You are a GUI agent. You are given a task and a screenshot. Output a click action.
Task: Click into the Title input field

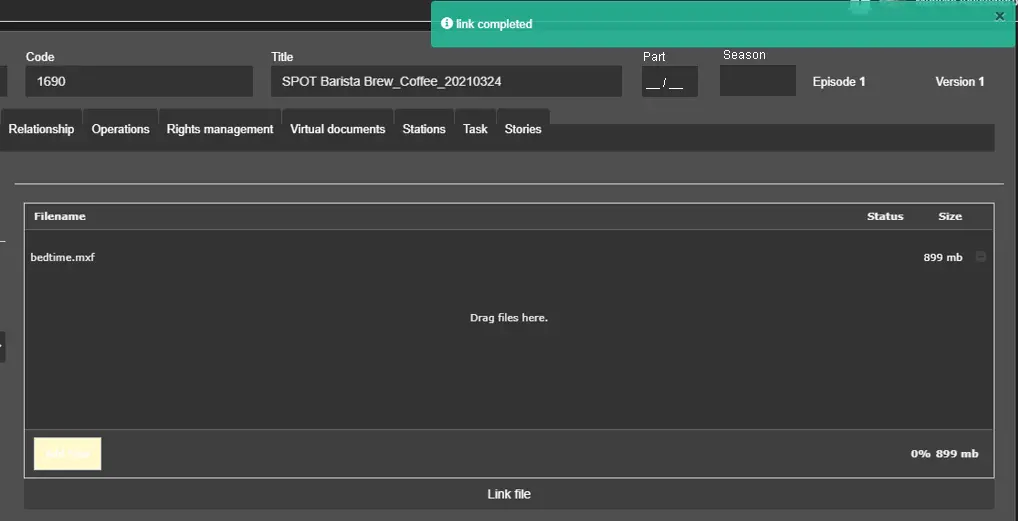[446, 82]
